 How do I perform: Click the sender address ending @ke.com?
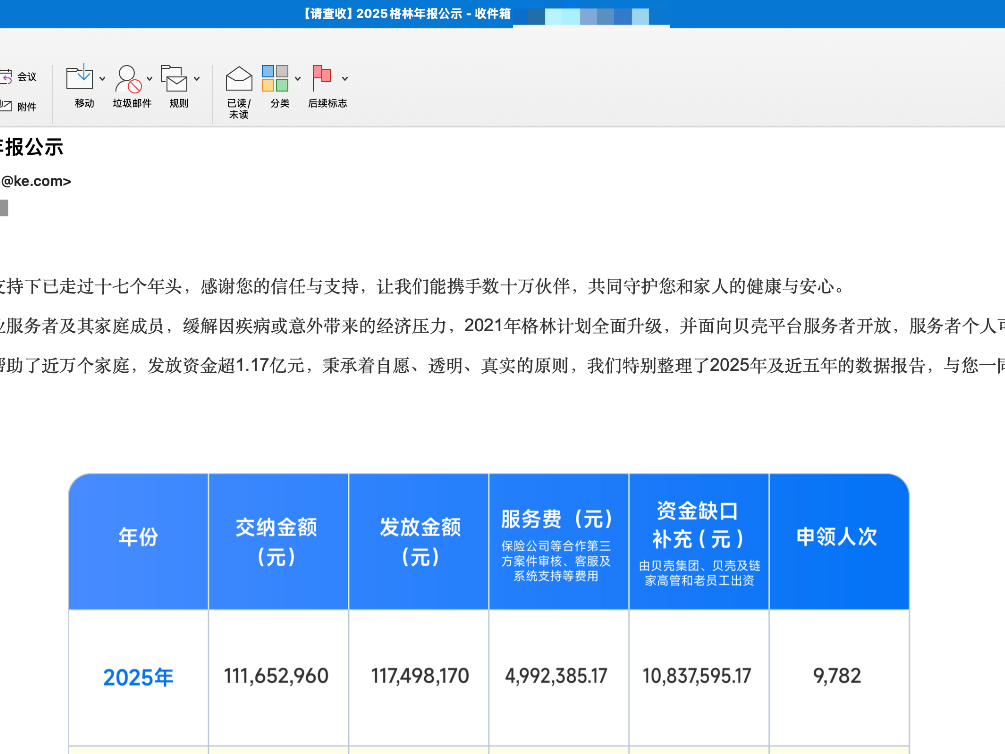tap(36, 181)
